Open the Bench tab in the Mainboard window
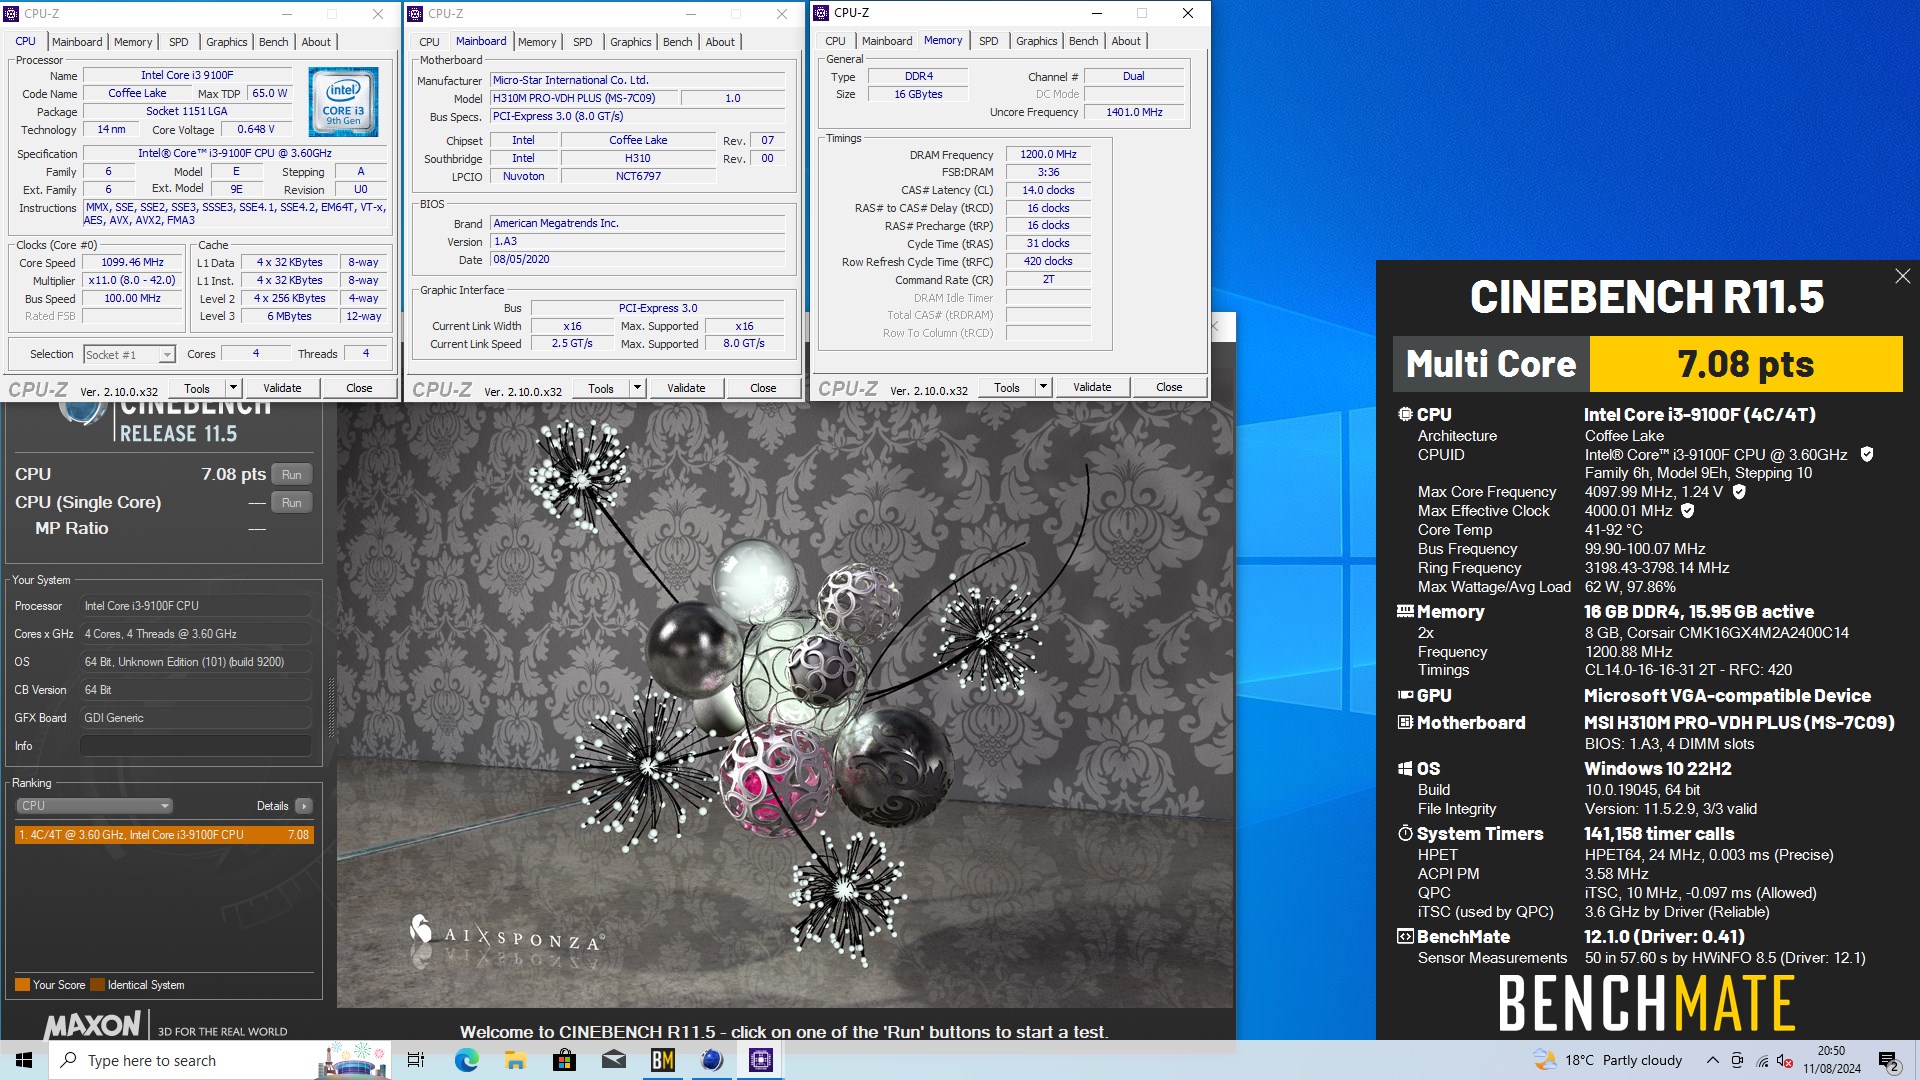This screenshot has width=1920, height=1080. tap(677, 42)
